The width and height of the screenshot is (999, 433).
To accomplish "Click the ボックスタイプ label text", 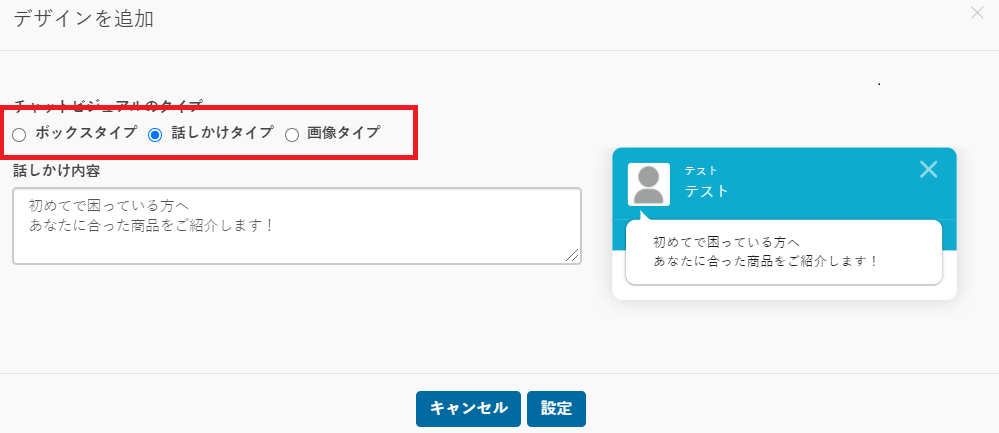I will point(86,132).
